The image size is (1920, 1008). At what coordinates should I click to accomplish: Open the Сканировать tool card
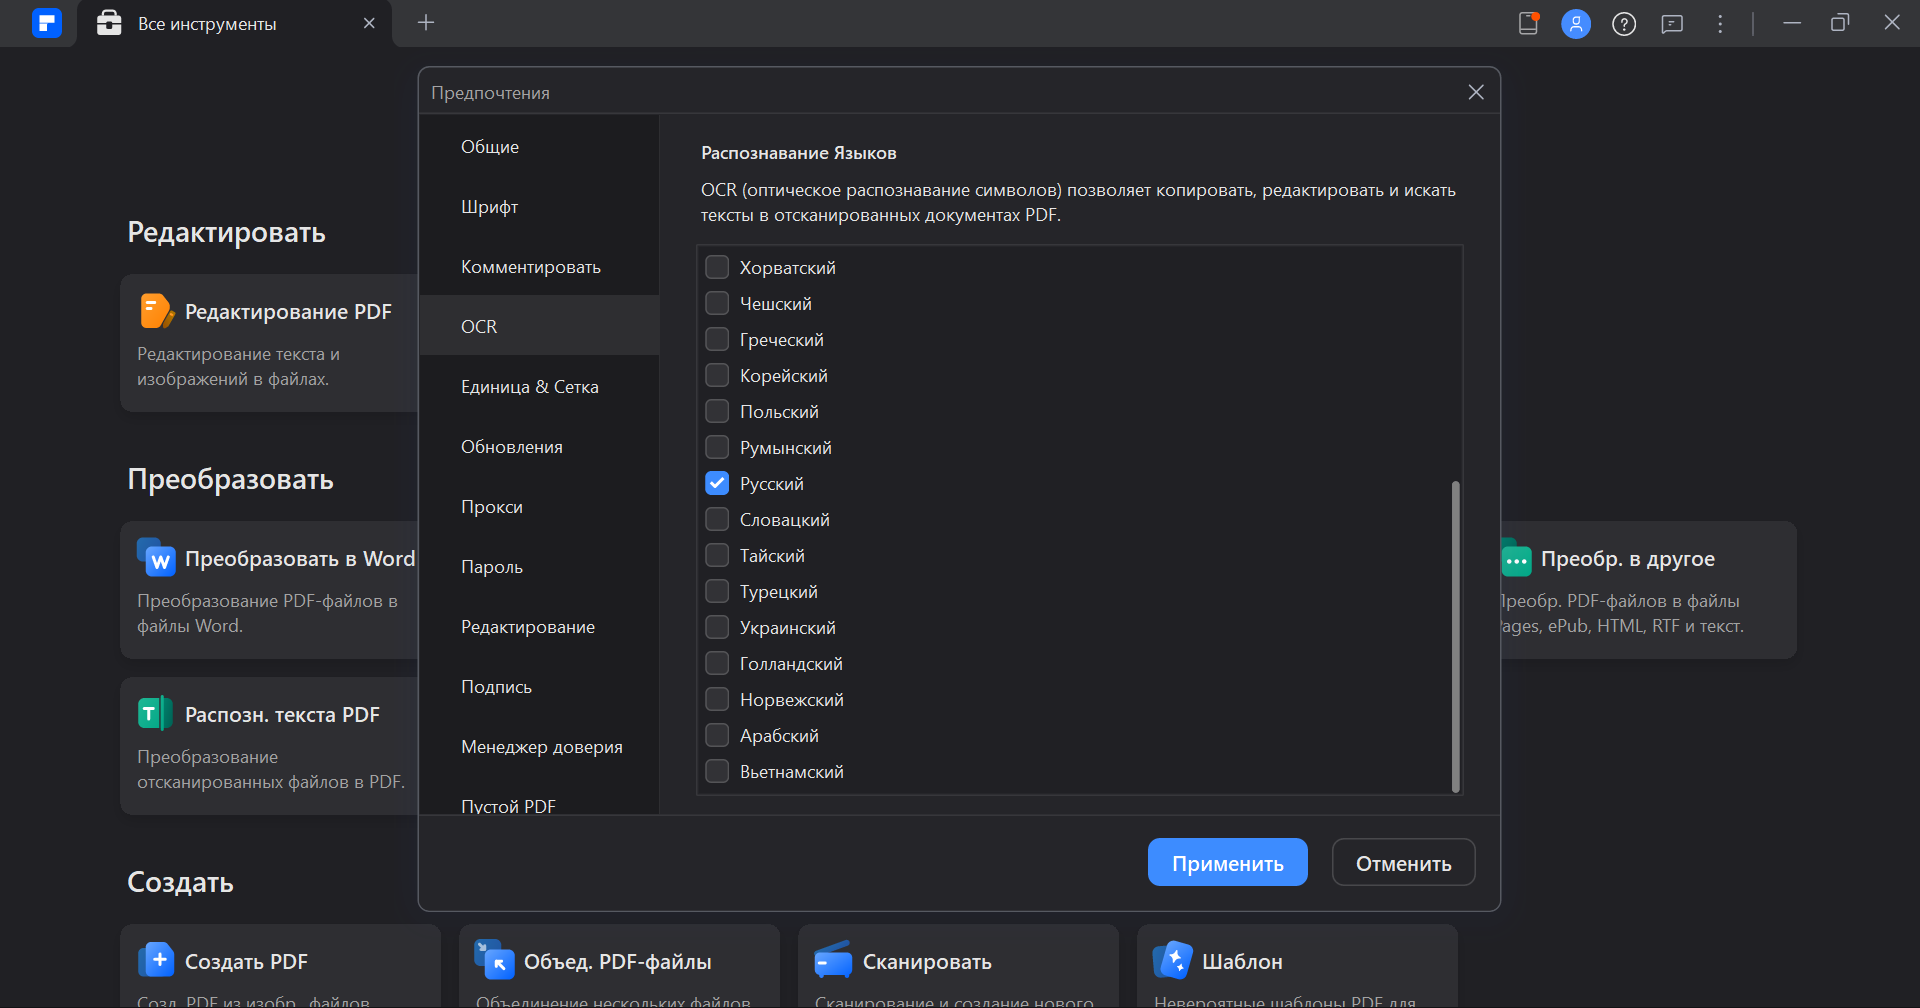pos(958,966)
